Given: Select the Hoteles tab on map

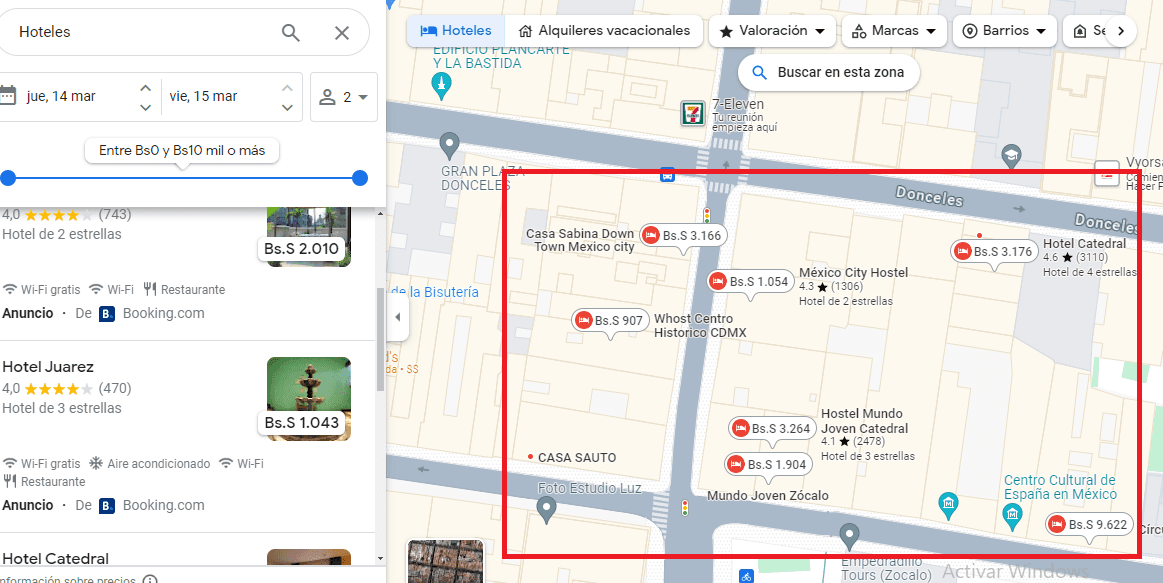Looking at the screenshot, I should [455, 31].
